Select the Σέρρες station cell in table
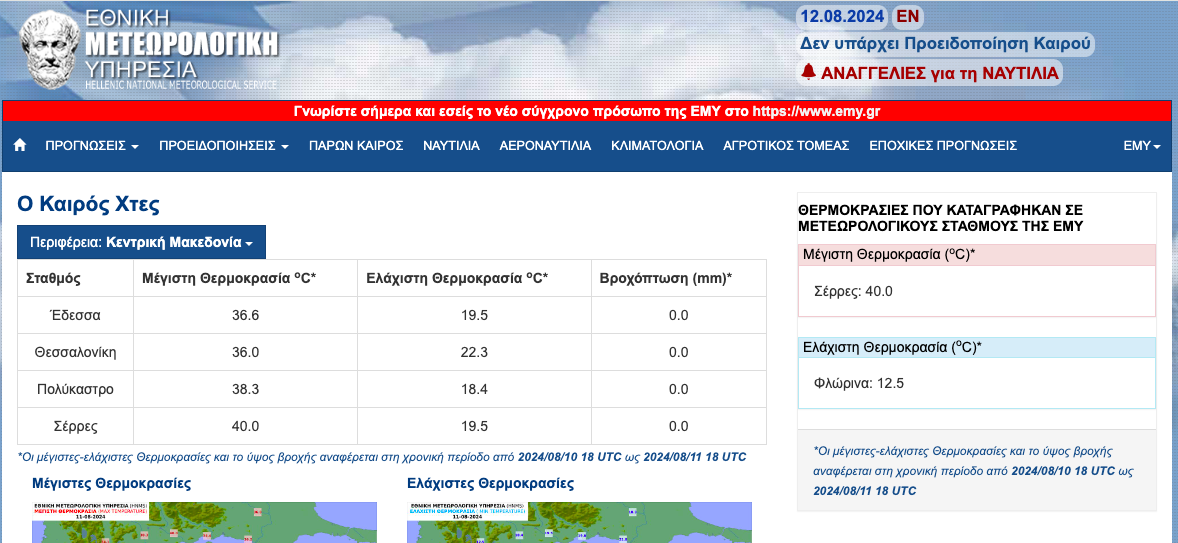 [x=75, y=426]
